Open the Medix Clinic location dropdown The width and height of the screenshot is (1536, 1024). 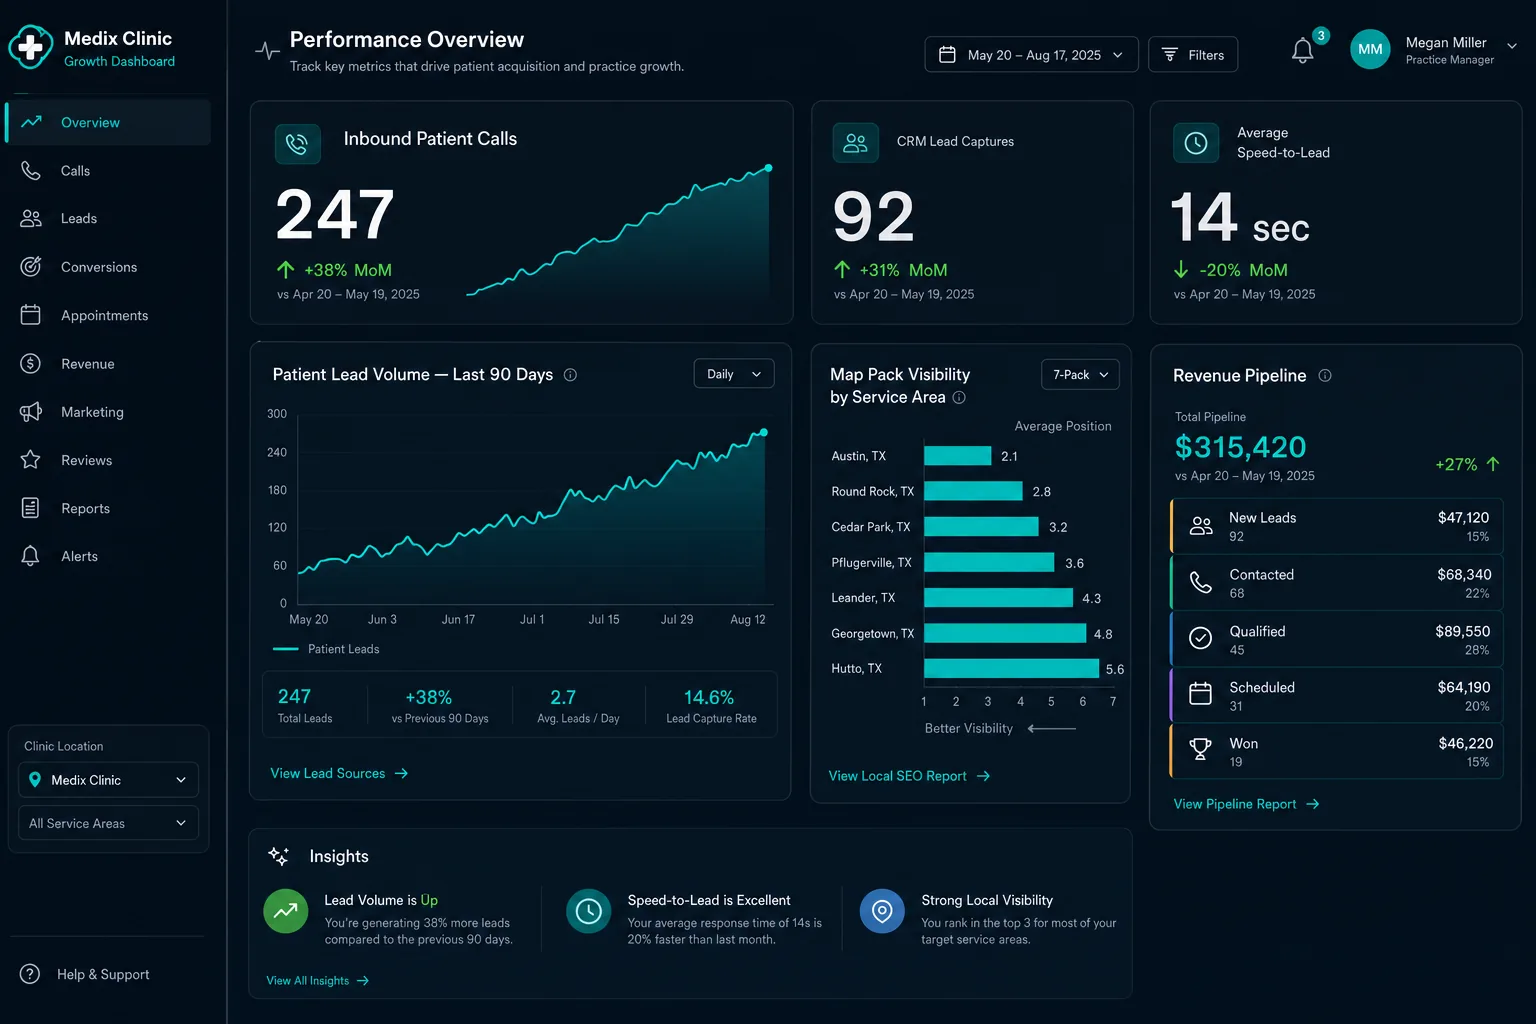click(x=108, y=780)
